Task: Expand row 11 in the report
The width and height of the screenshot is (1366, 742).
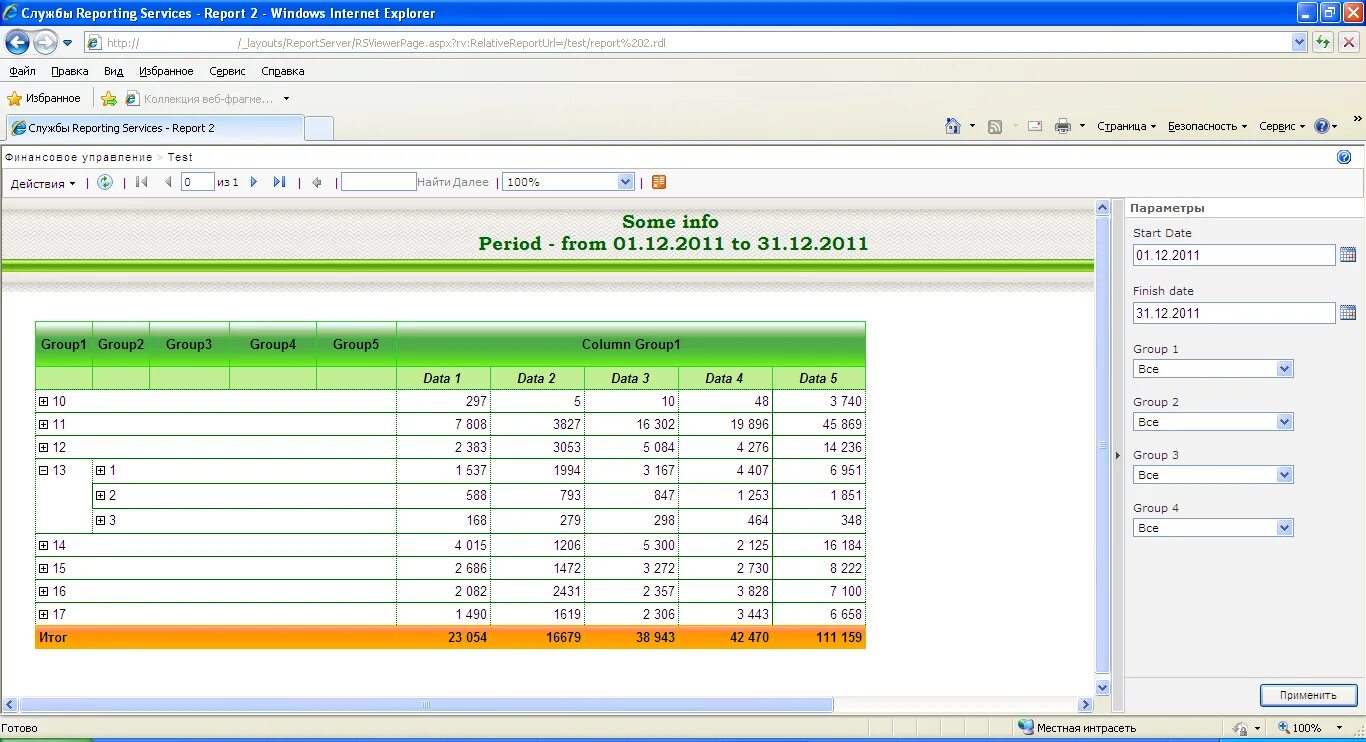Action: [x=43, y=424]
